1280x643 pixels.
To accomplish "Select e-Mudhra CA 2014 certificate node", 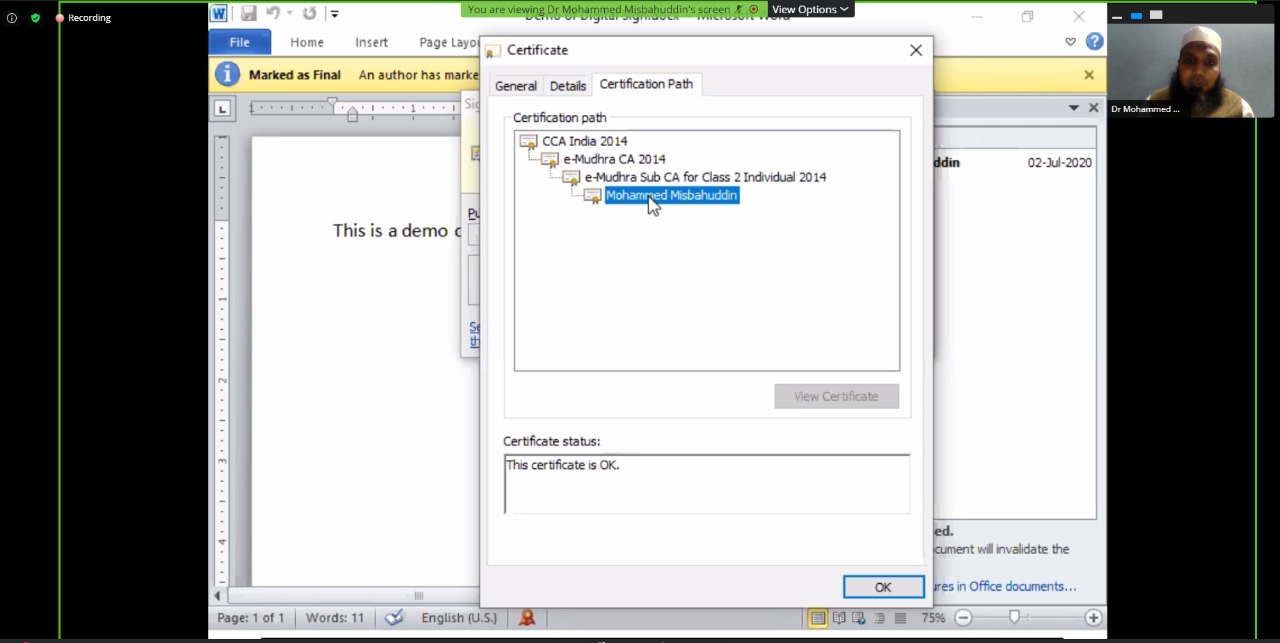I will click(x=613, y=159).
